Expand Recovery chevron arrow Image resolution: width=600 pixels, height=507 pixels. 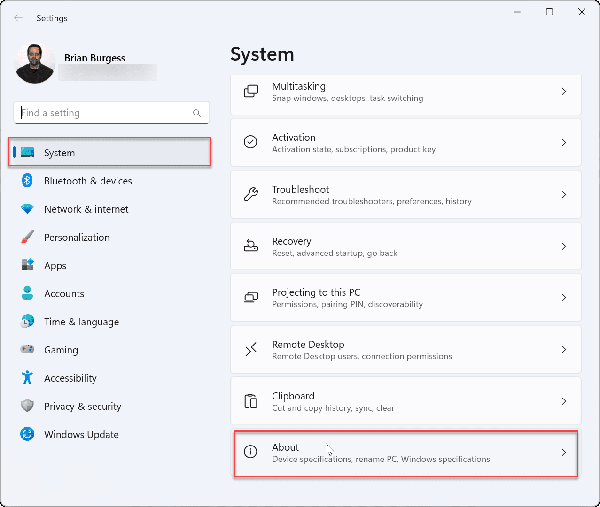pos(564,246)
